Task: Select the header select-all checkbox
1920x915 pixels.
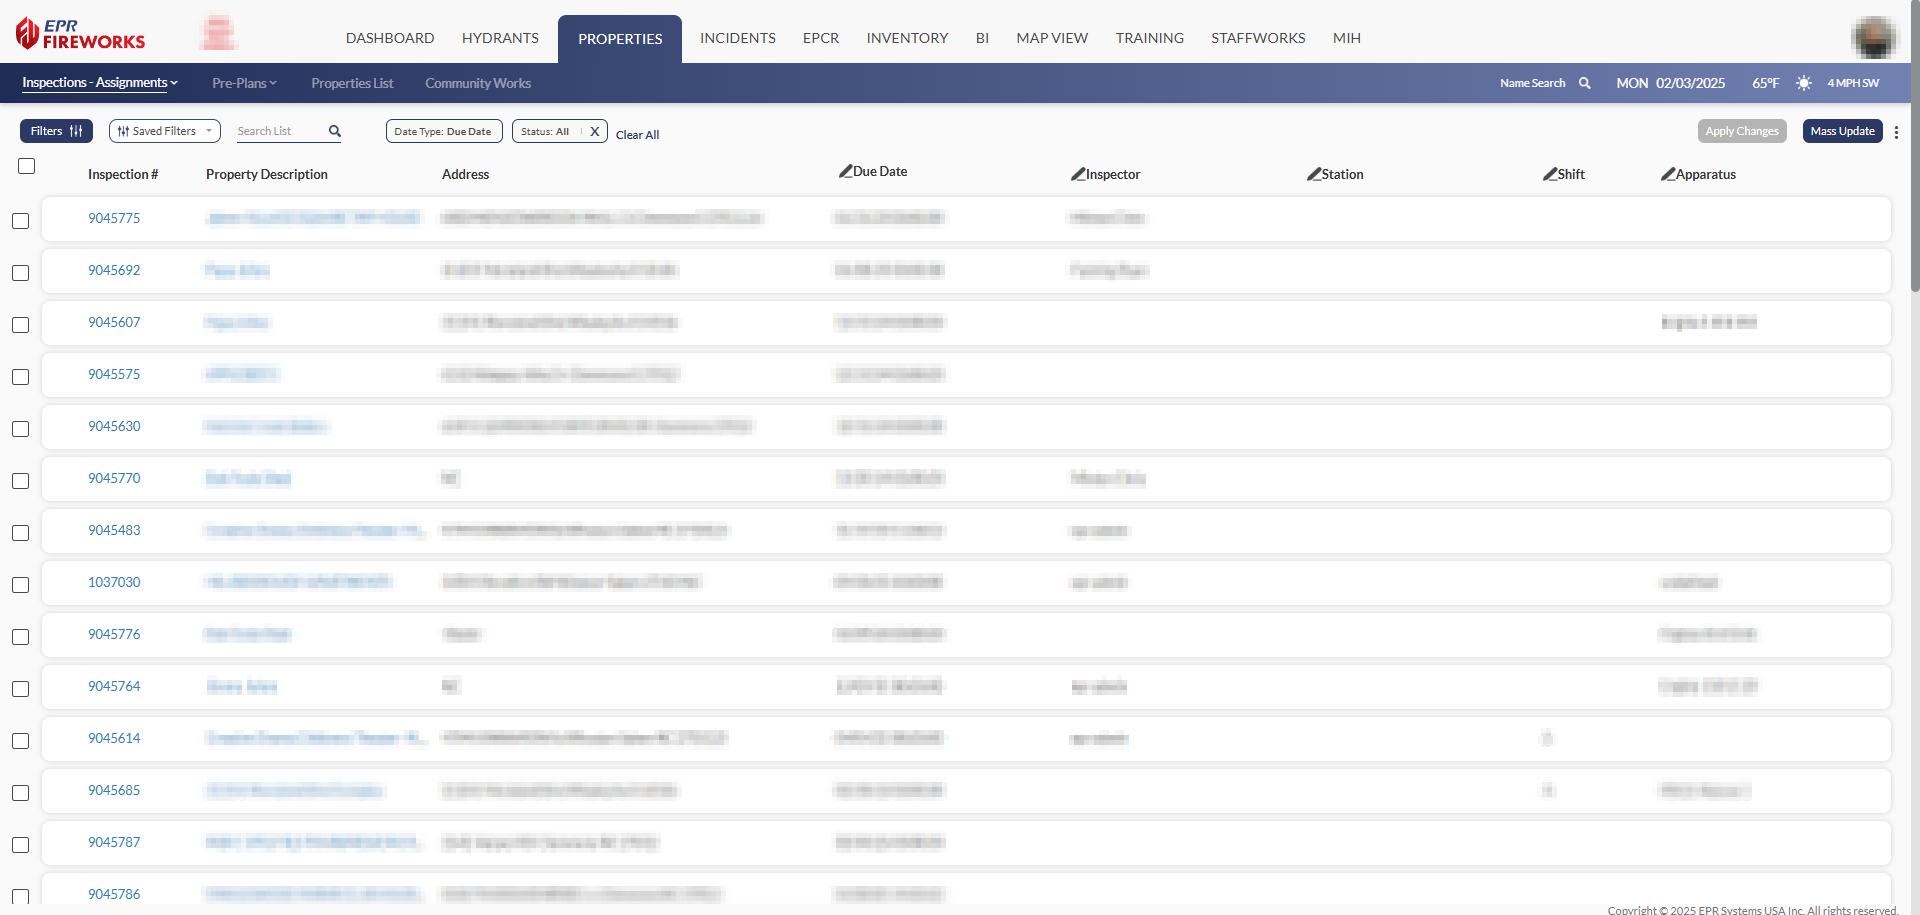Action: tap(26, 166)
